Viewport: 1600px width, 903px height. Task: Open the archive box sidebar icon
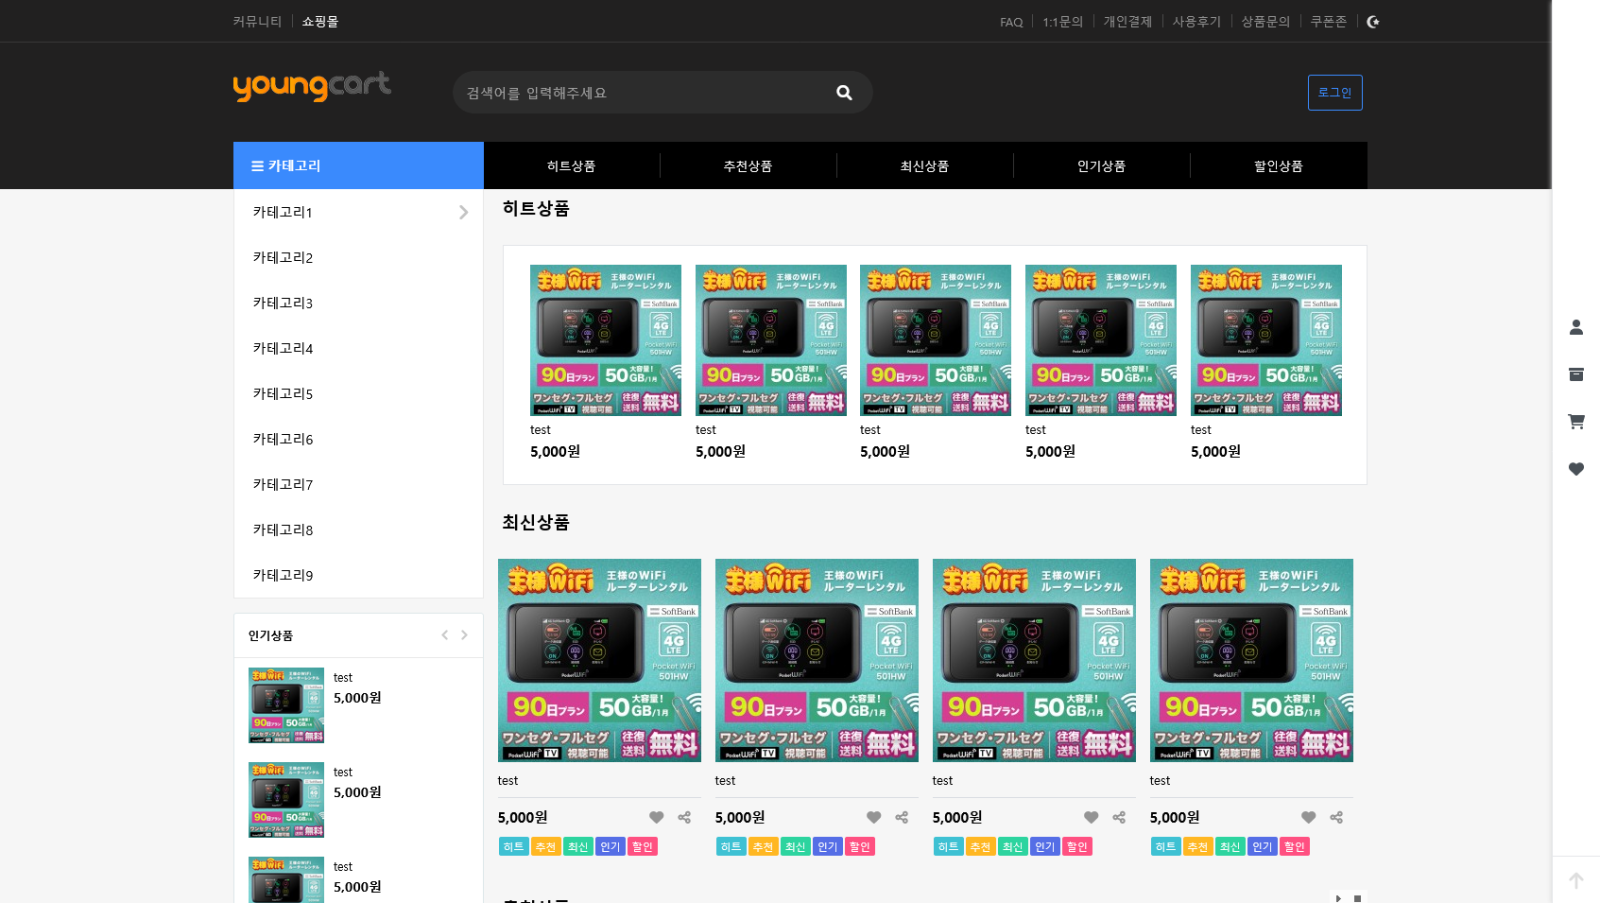coord(1576,374)
